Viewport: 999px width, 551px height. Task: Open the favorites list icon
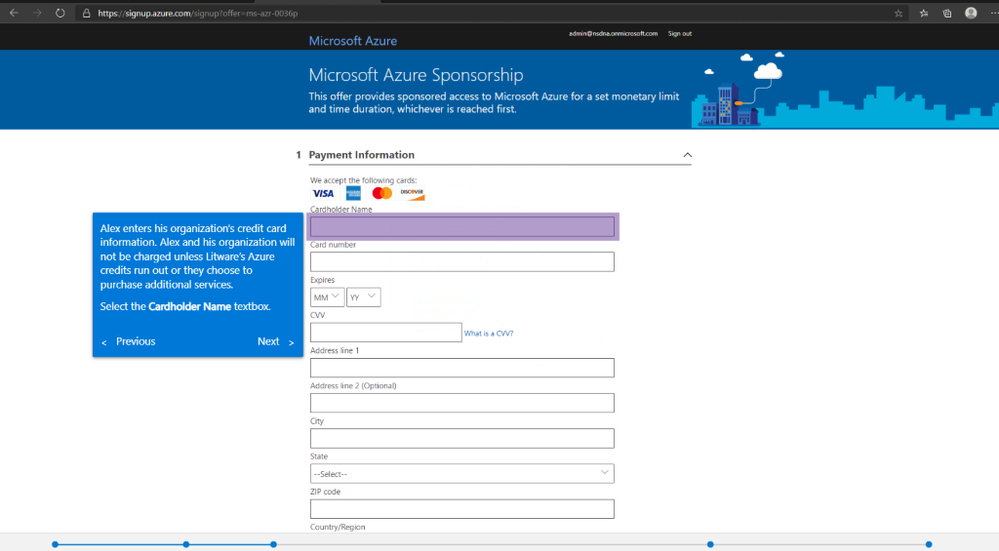(x=924, y=13)
